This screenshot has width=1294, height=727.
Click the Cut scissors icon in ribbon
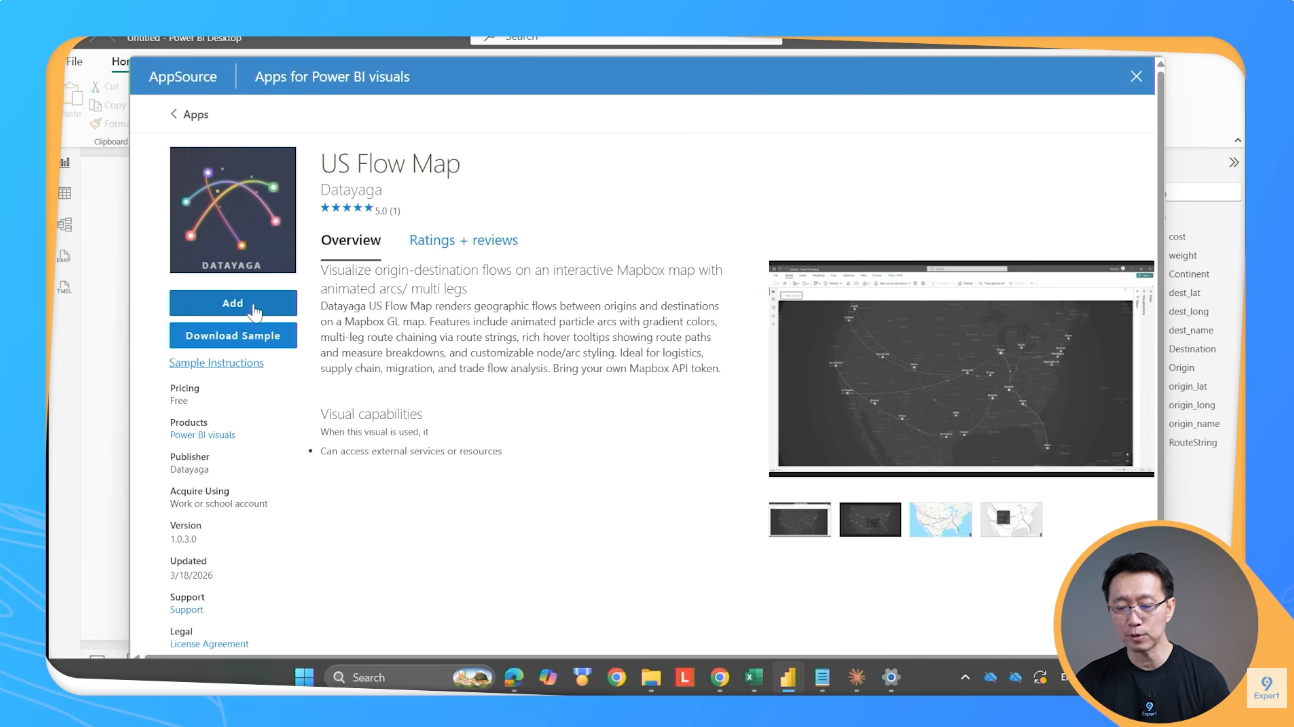click(x=96, y=87)
